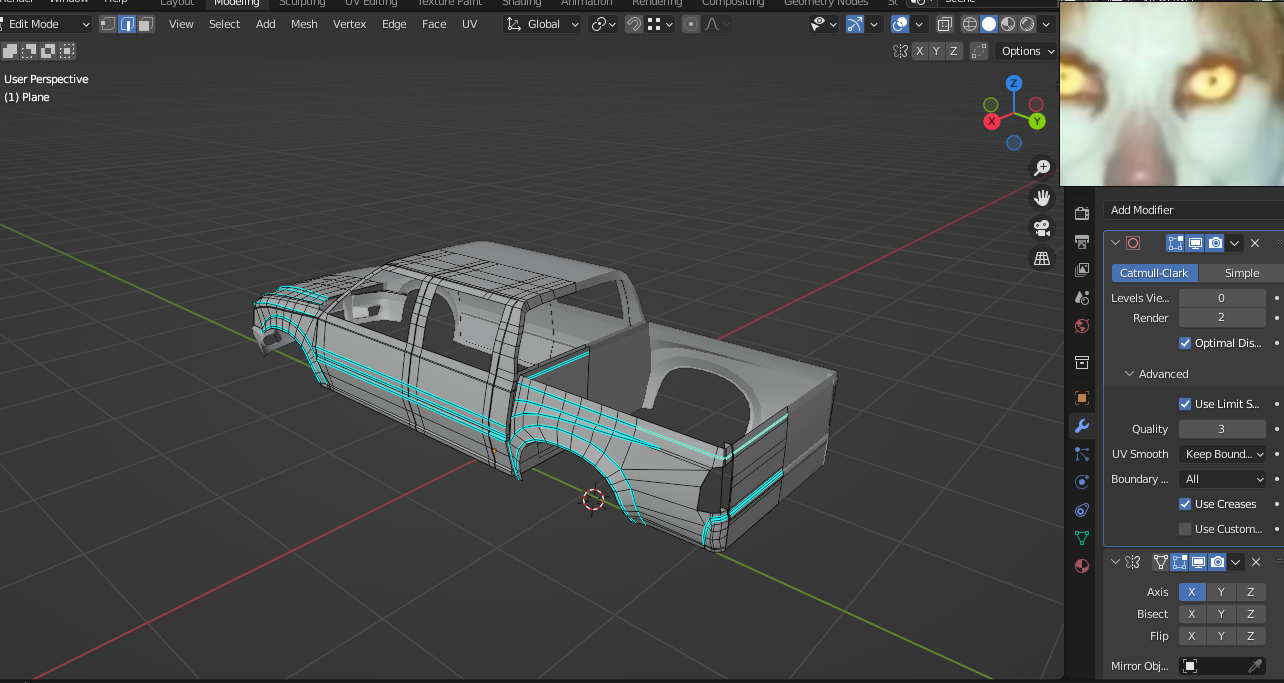The width and height of the screenshot is (1284, 683).
Task: Uncheck Use Limit Surface checkbox
Action: (1186, 404)
